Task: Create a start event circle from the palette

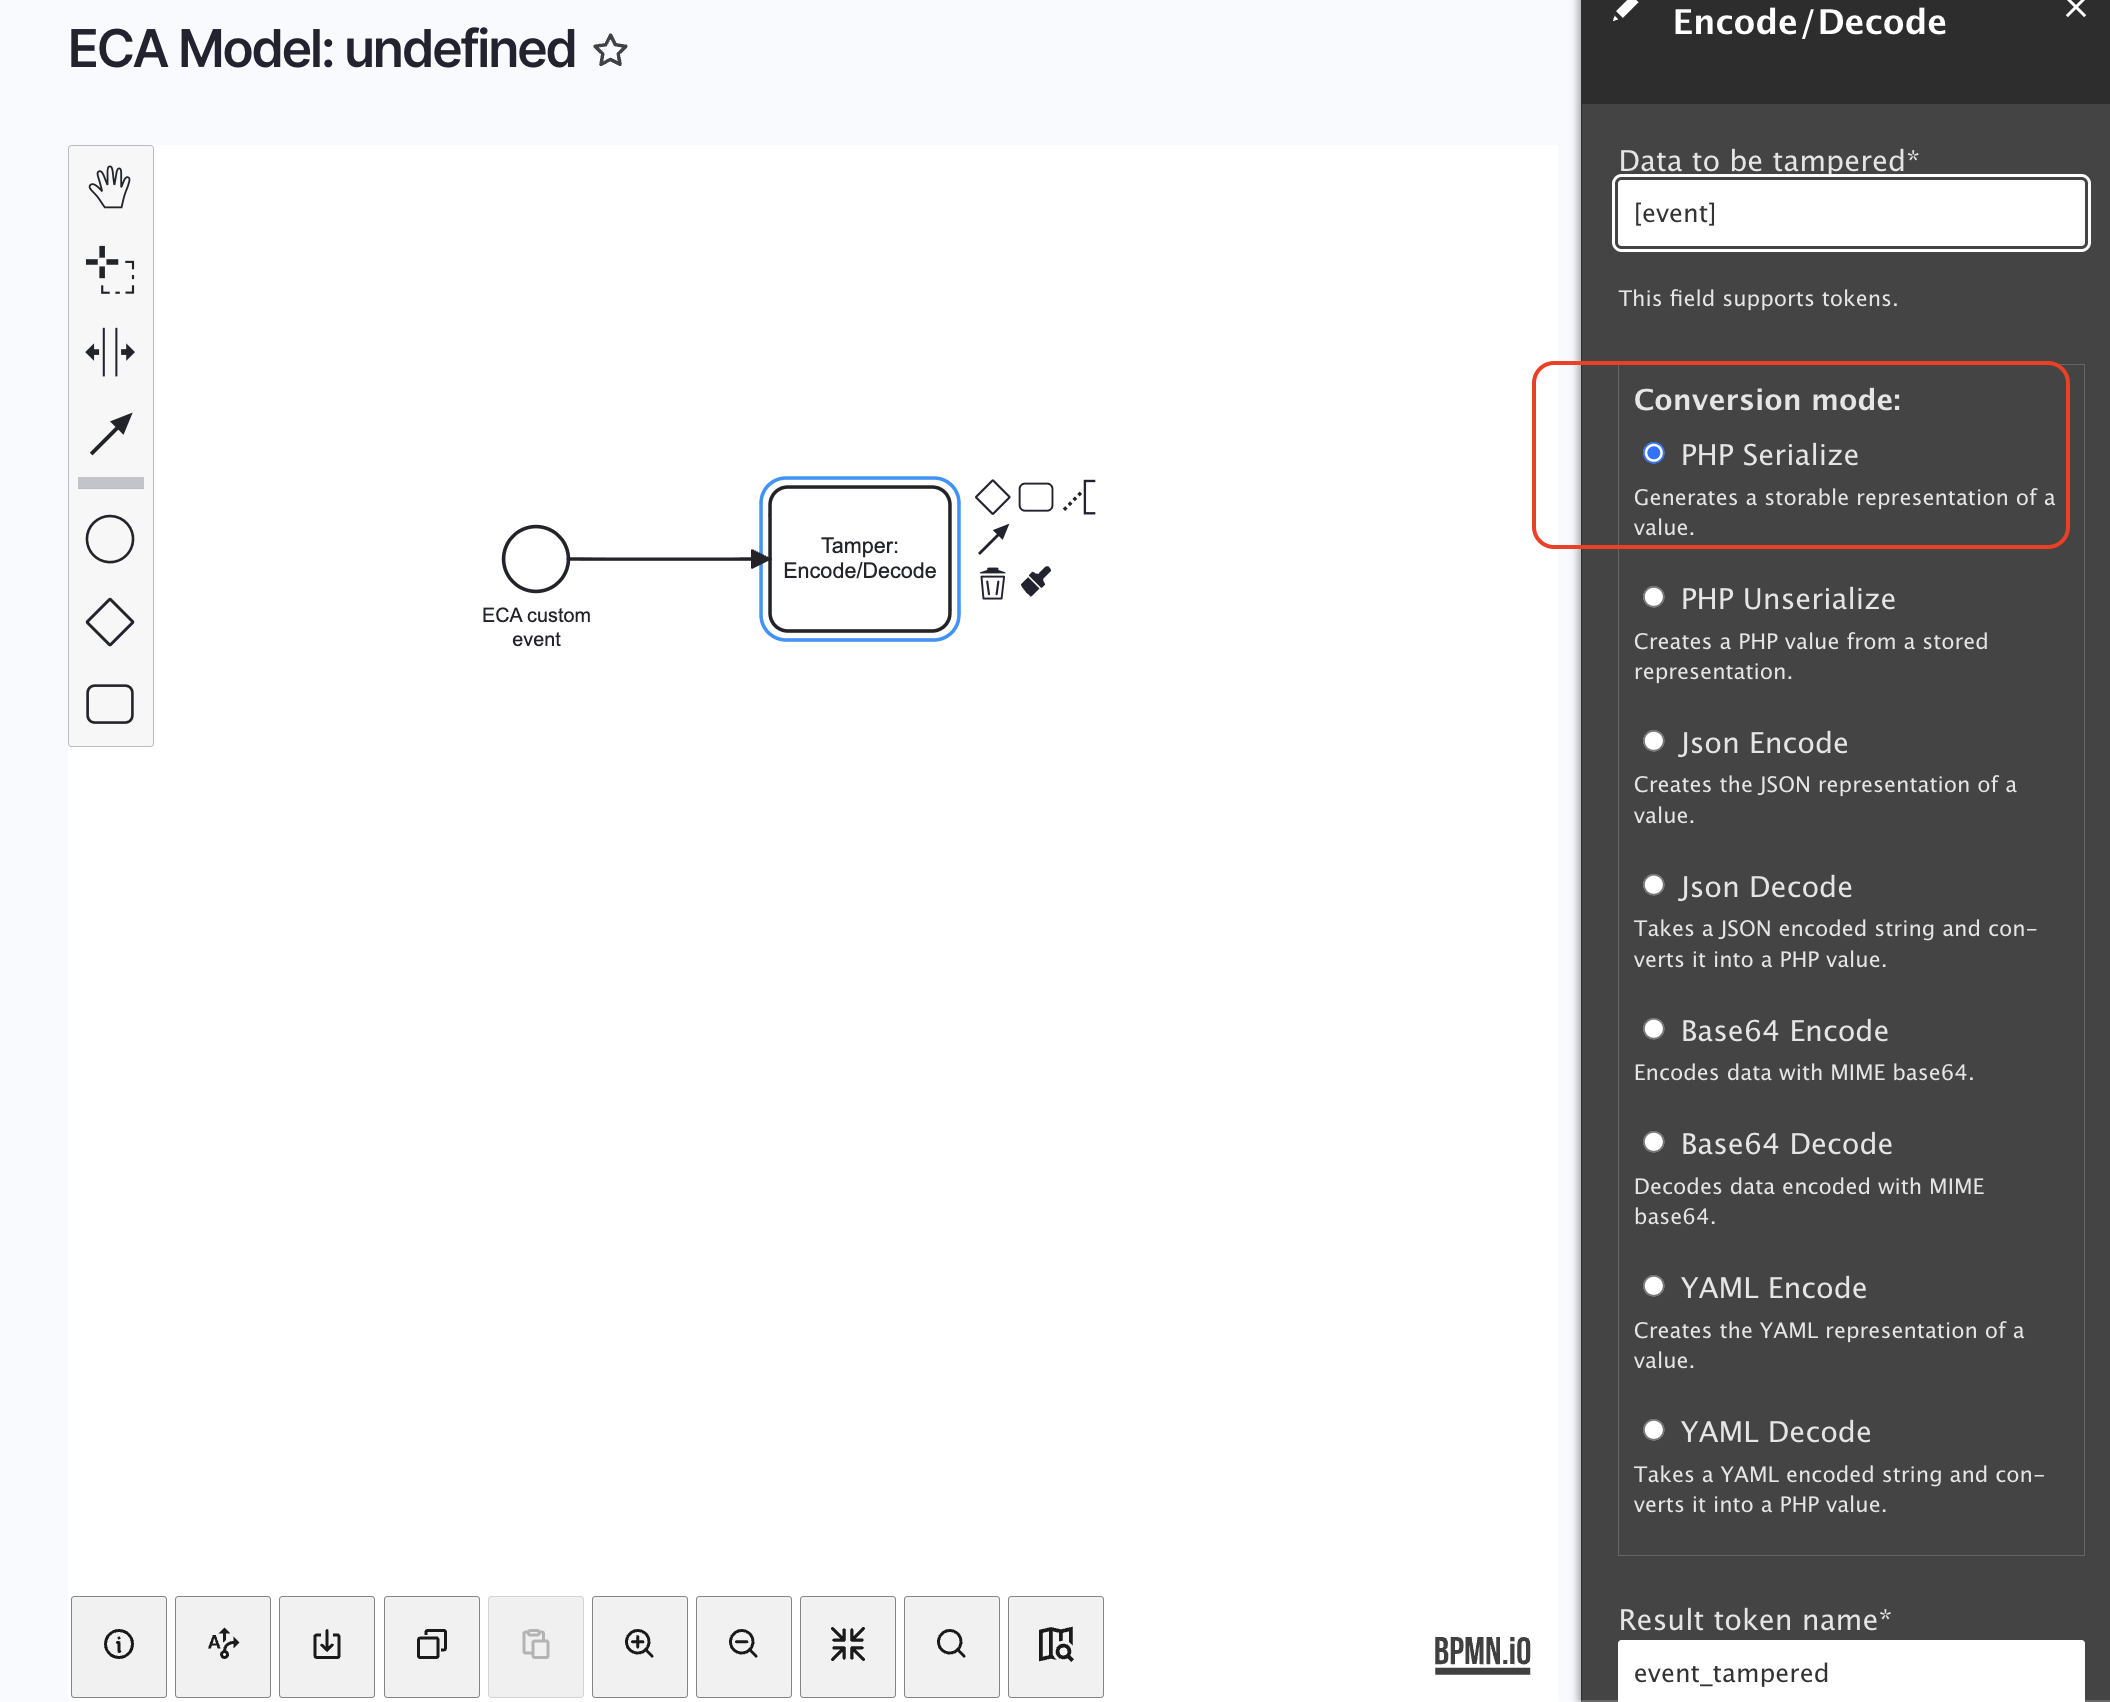Action: tap(110, 539)
